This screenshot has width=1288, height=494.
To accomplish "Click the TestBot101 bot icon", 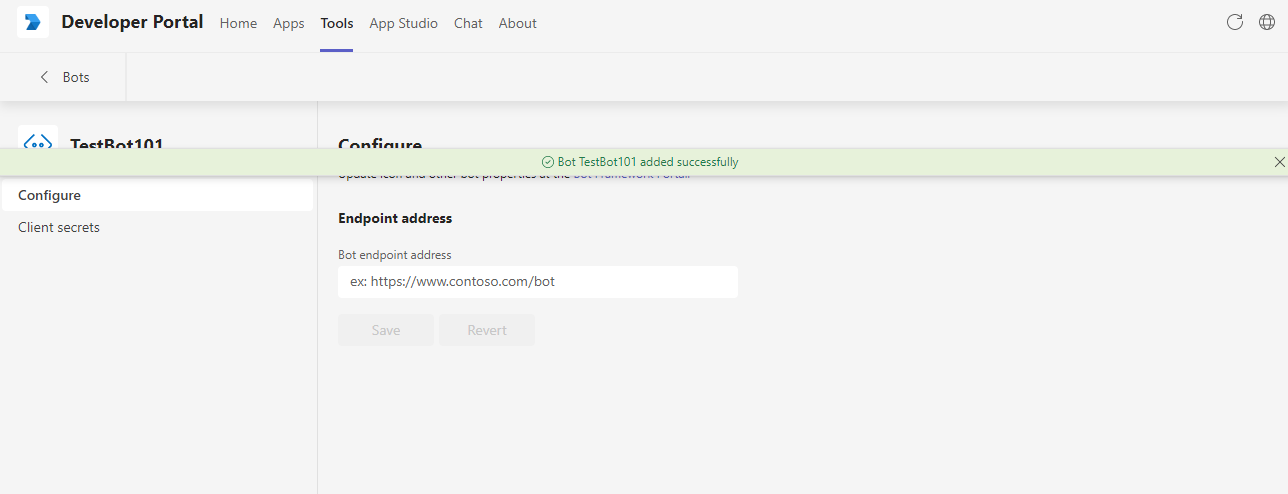I will pos(38,138).
